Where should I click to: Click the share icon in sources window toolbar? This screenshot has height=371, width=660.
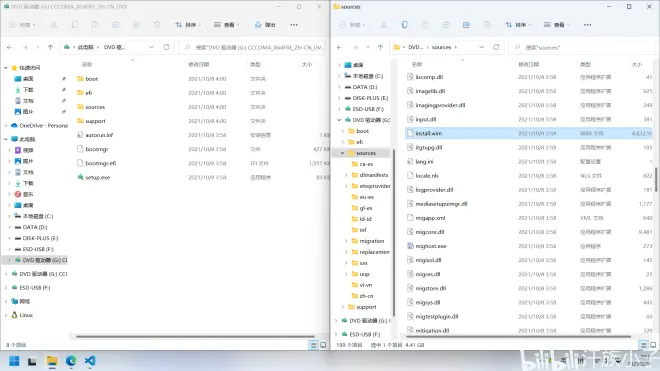click(x=466, y=25)
